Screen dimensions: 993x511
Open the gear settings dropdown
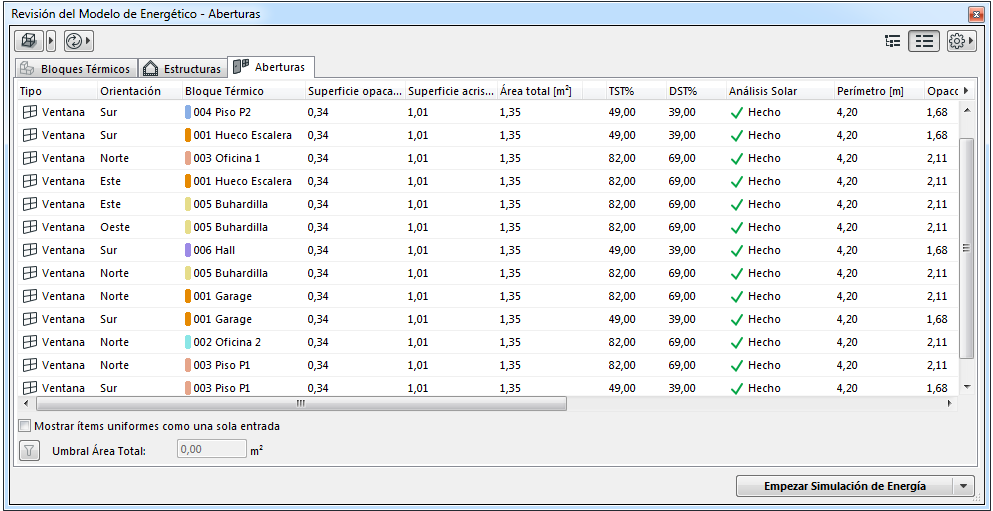961,42
